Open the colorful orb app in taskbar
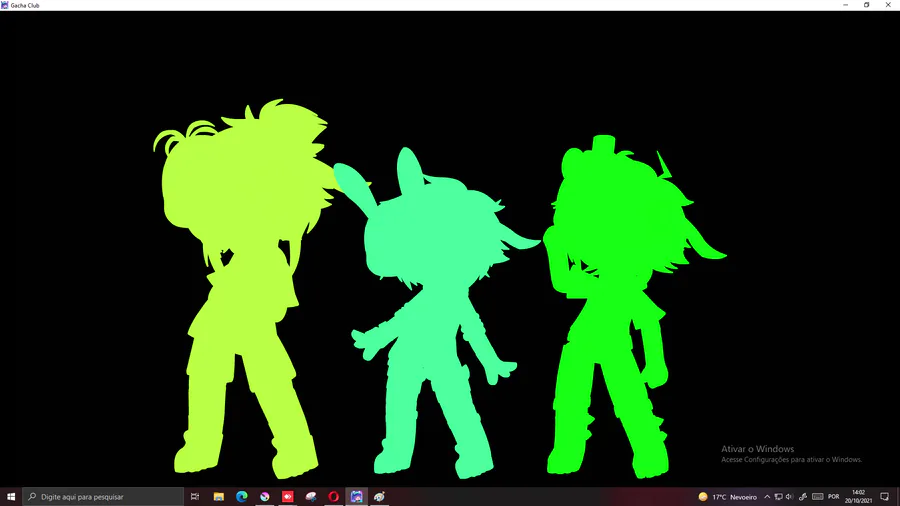The image size is (900, 506). coord(265,497)
